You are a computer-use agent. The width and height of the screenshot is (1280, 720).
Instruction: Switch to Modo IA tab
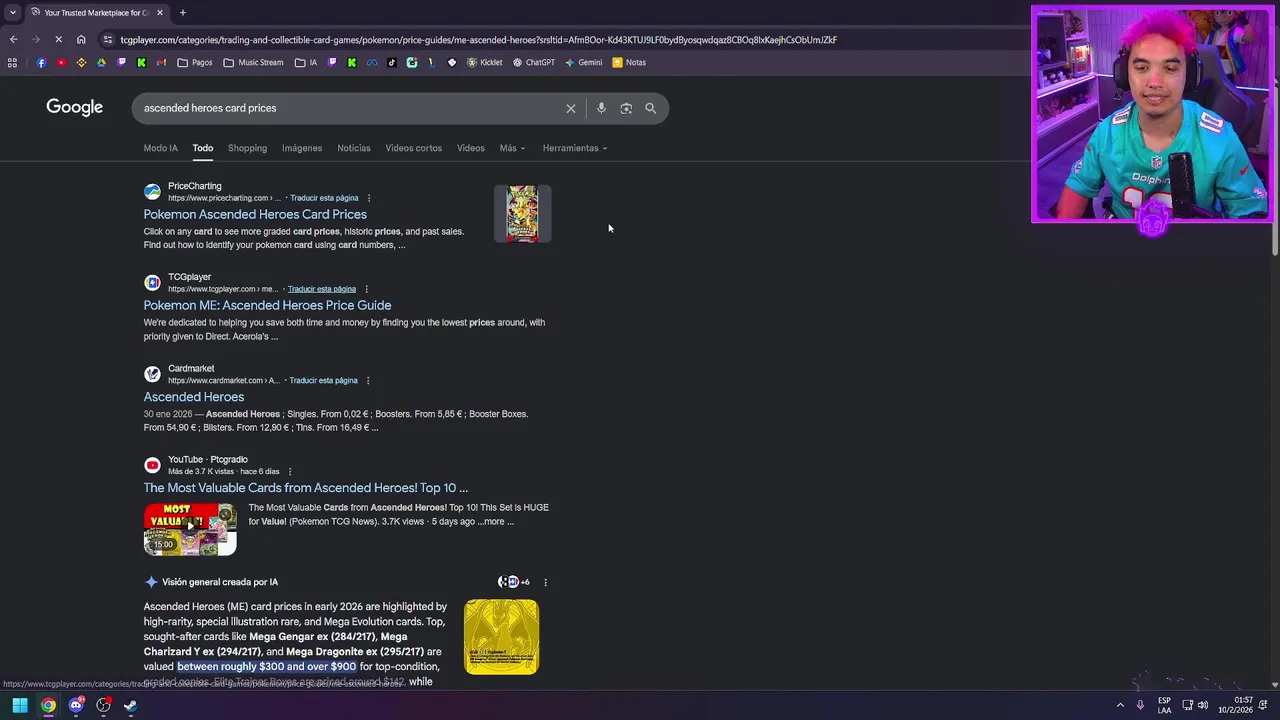click(x=160, y=148)
